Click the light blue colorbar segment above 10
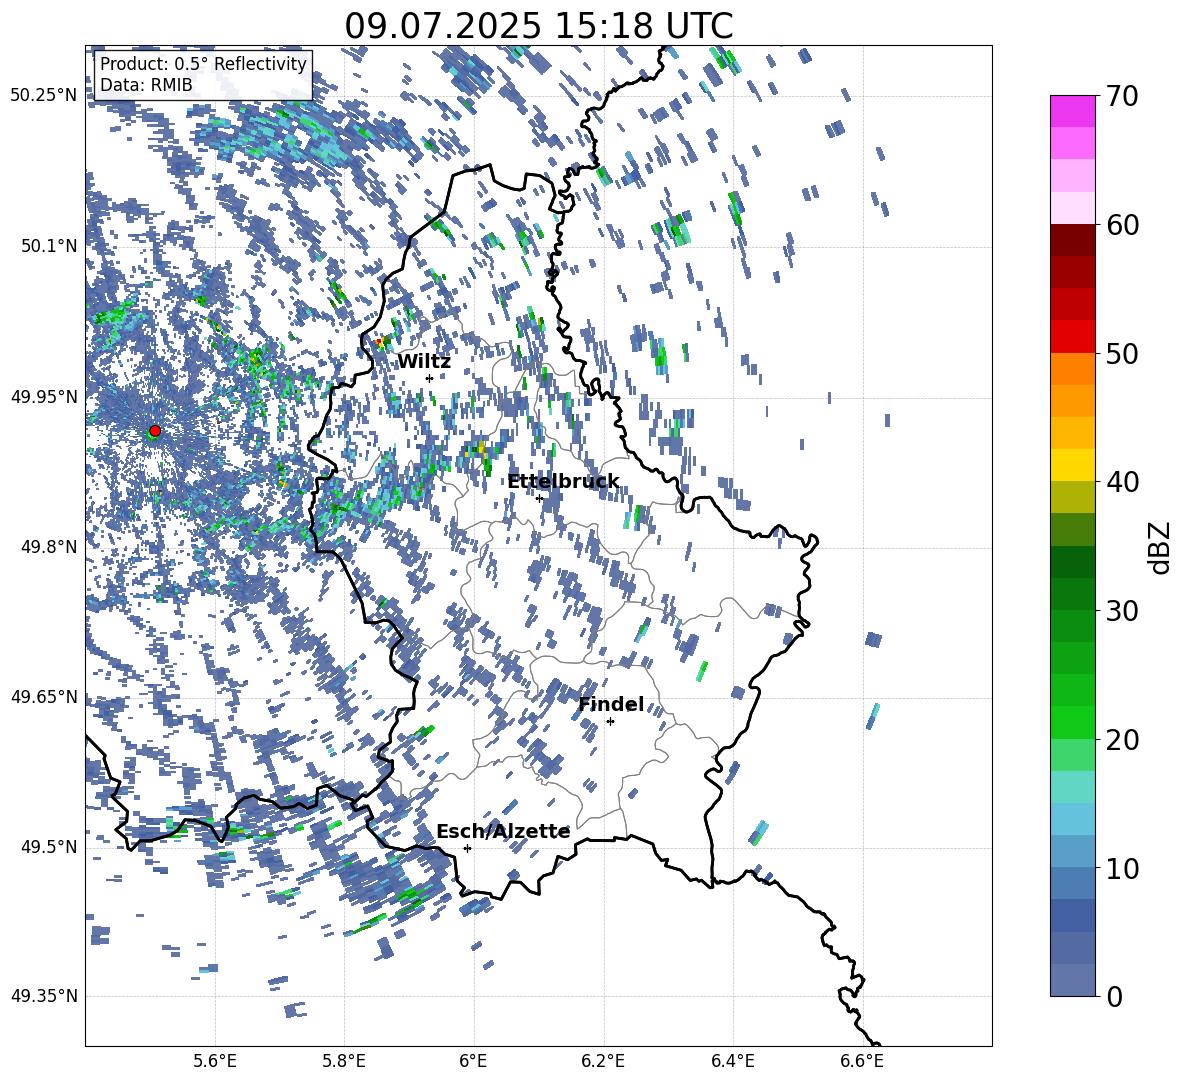This screenshot has height=1081, width=1184. click(x=1072, y=819)
